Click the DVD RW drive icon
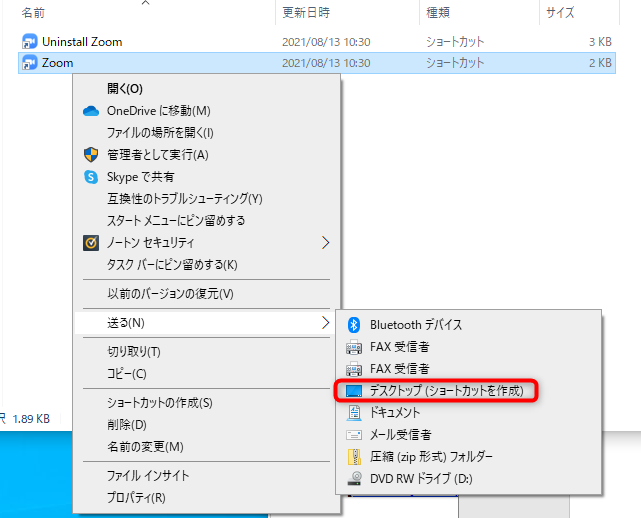The image size is (641, 518). [x=354, y=478]
